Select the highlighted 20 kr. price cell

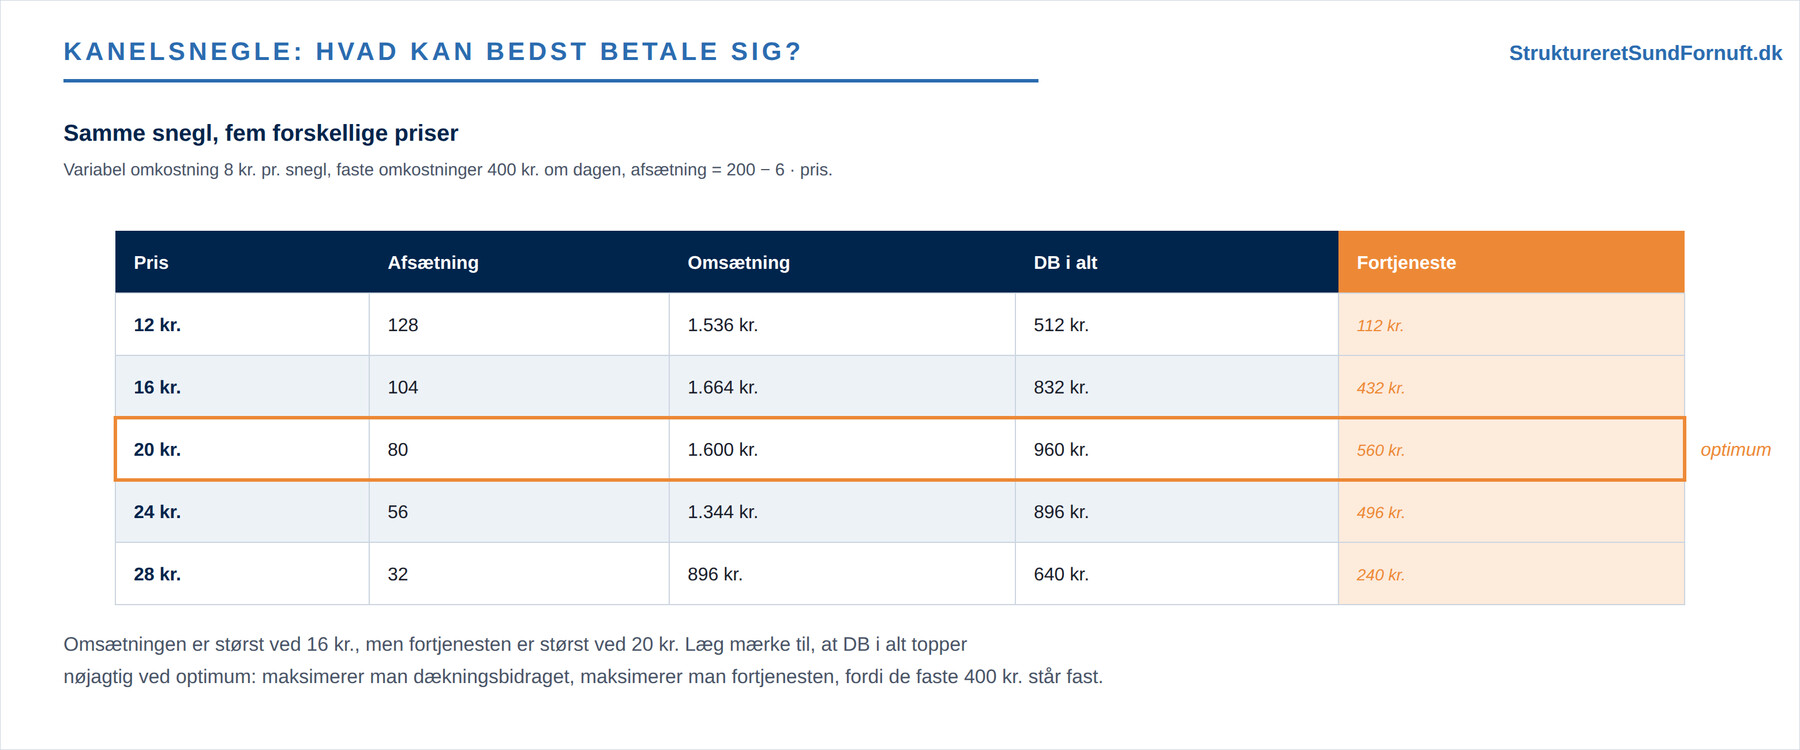tap(242, 449)
